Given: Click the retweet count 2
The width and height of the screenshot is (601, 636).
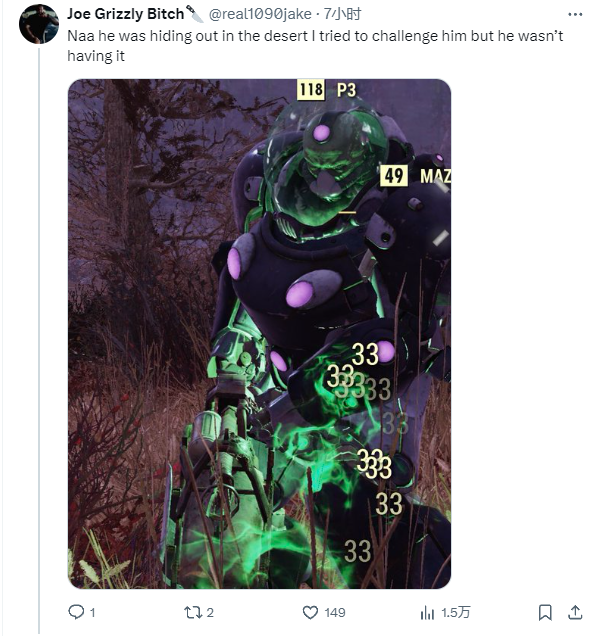Looking at the screenshot, I should [x=211, y=612].
